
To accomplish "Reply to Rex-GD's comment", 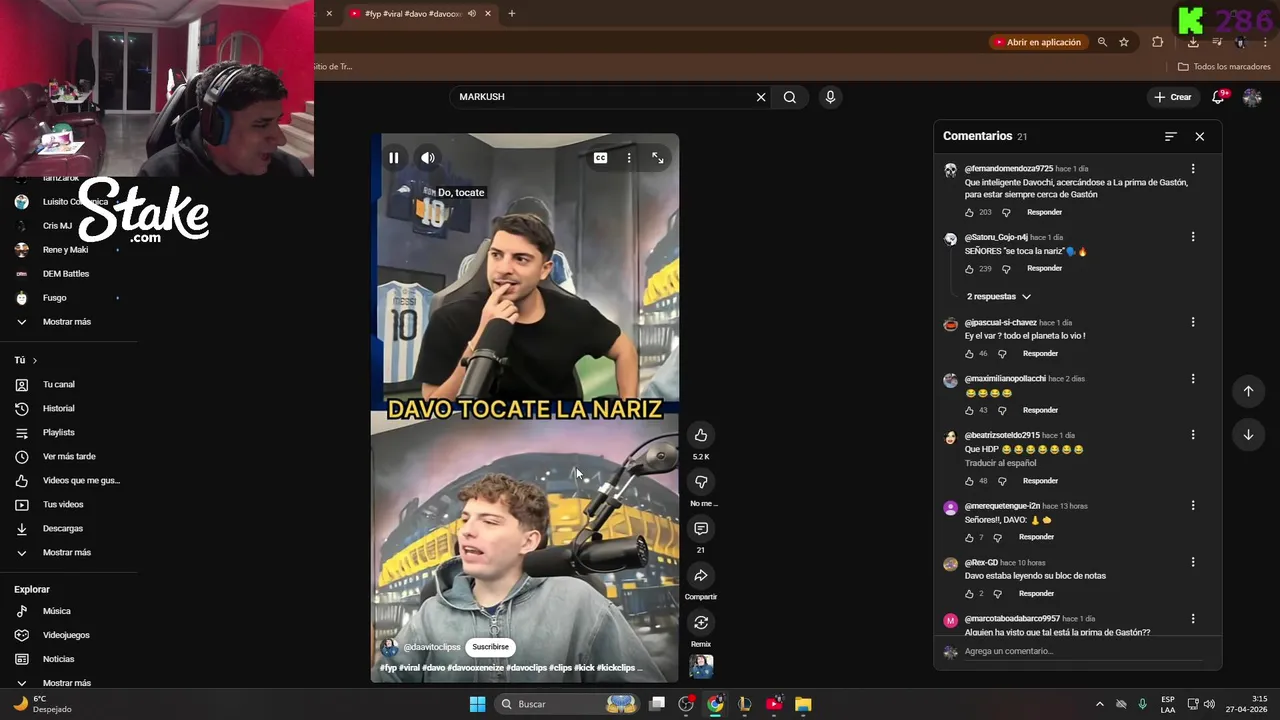I will coord(1036,594).
